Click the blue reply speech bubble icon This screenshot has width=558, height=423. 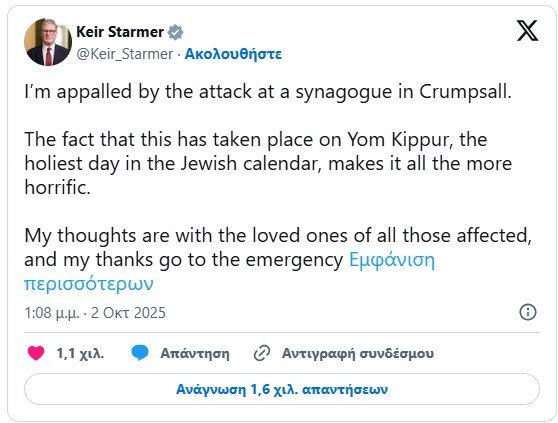[140, 353]
